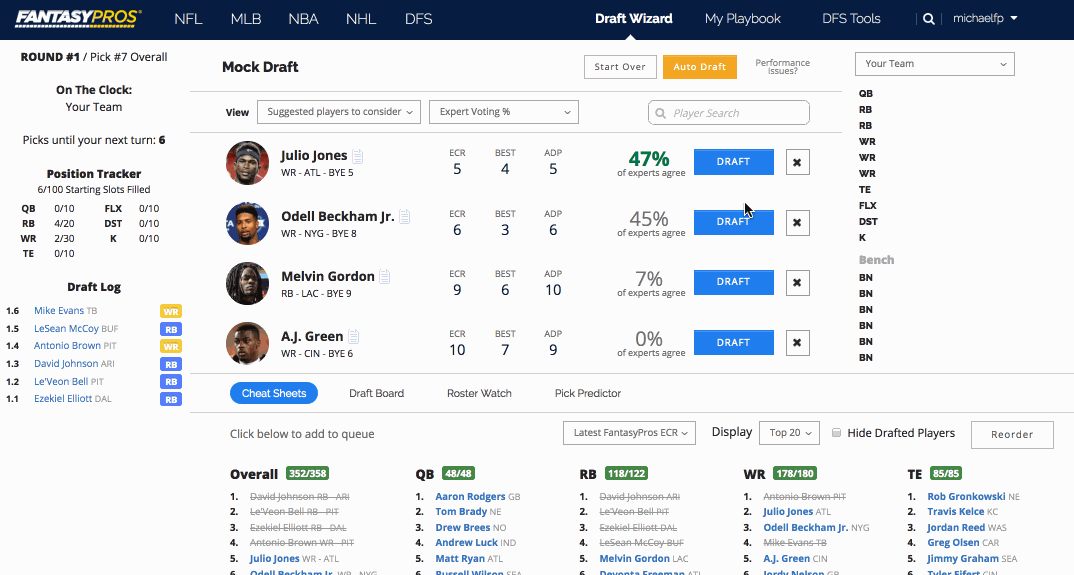Open Julio Jones player notes icon
1074x575 pixels.
pyautogui.click(x=358, y=156)
